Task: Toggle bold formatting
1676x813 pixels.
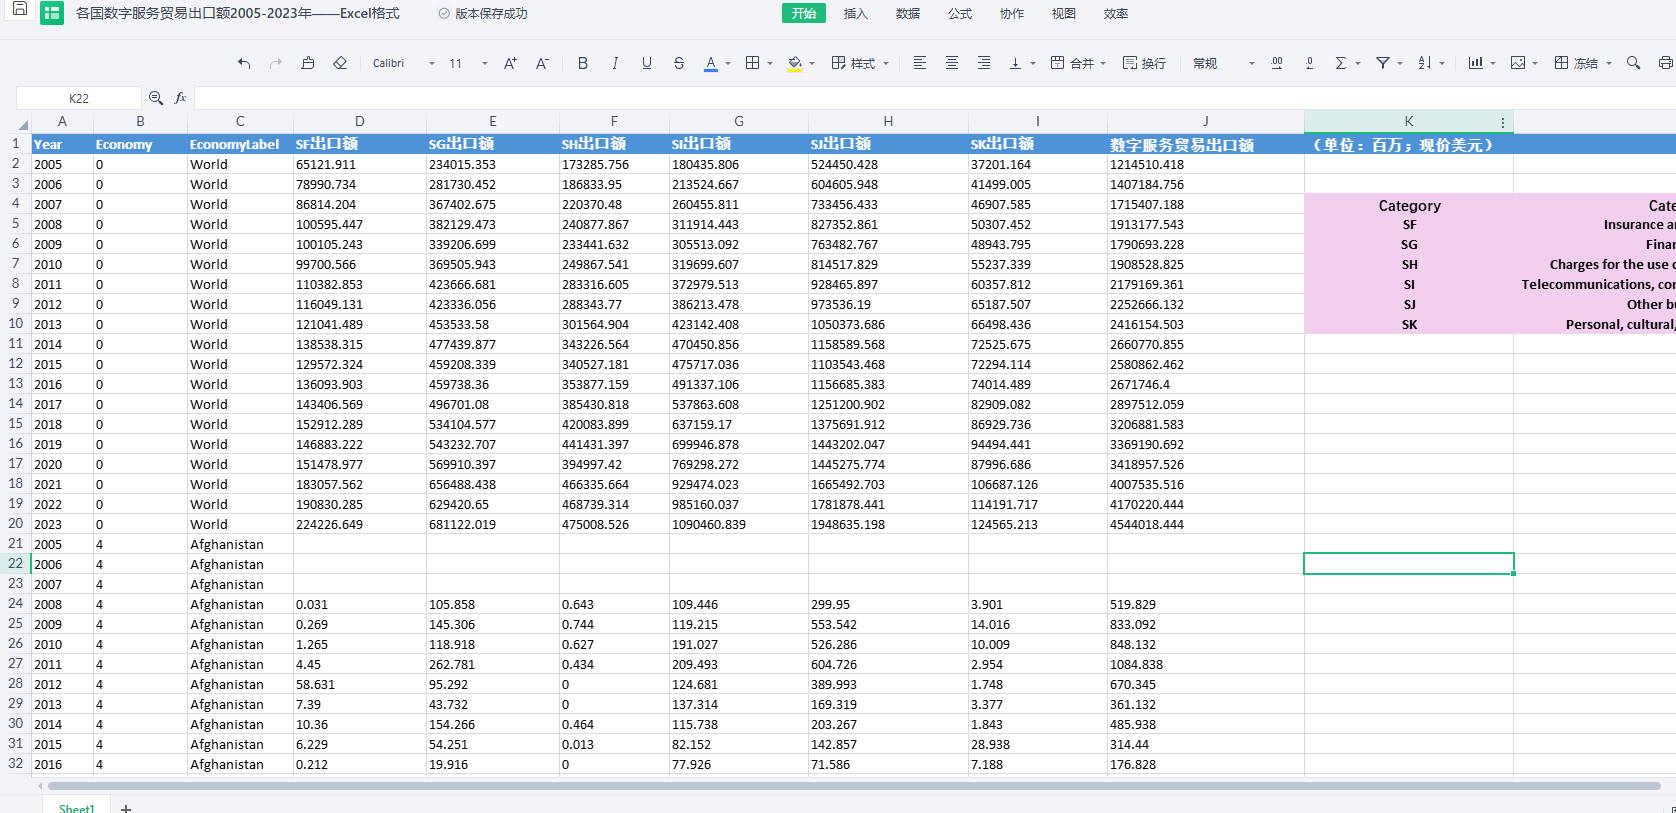Action: (583, 63)
